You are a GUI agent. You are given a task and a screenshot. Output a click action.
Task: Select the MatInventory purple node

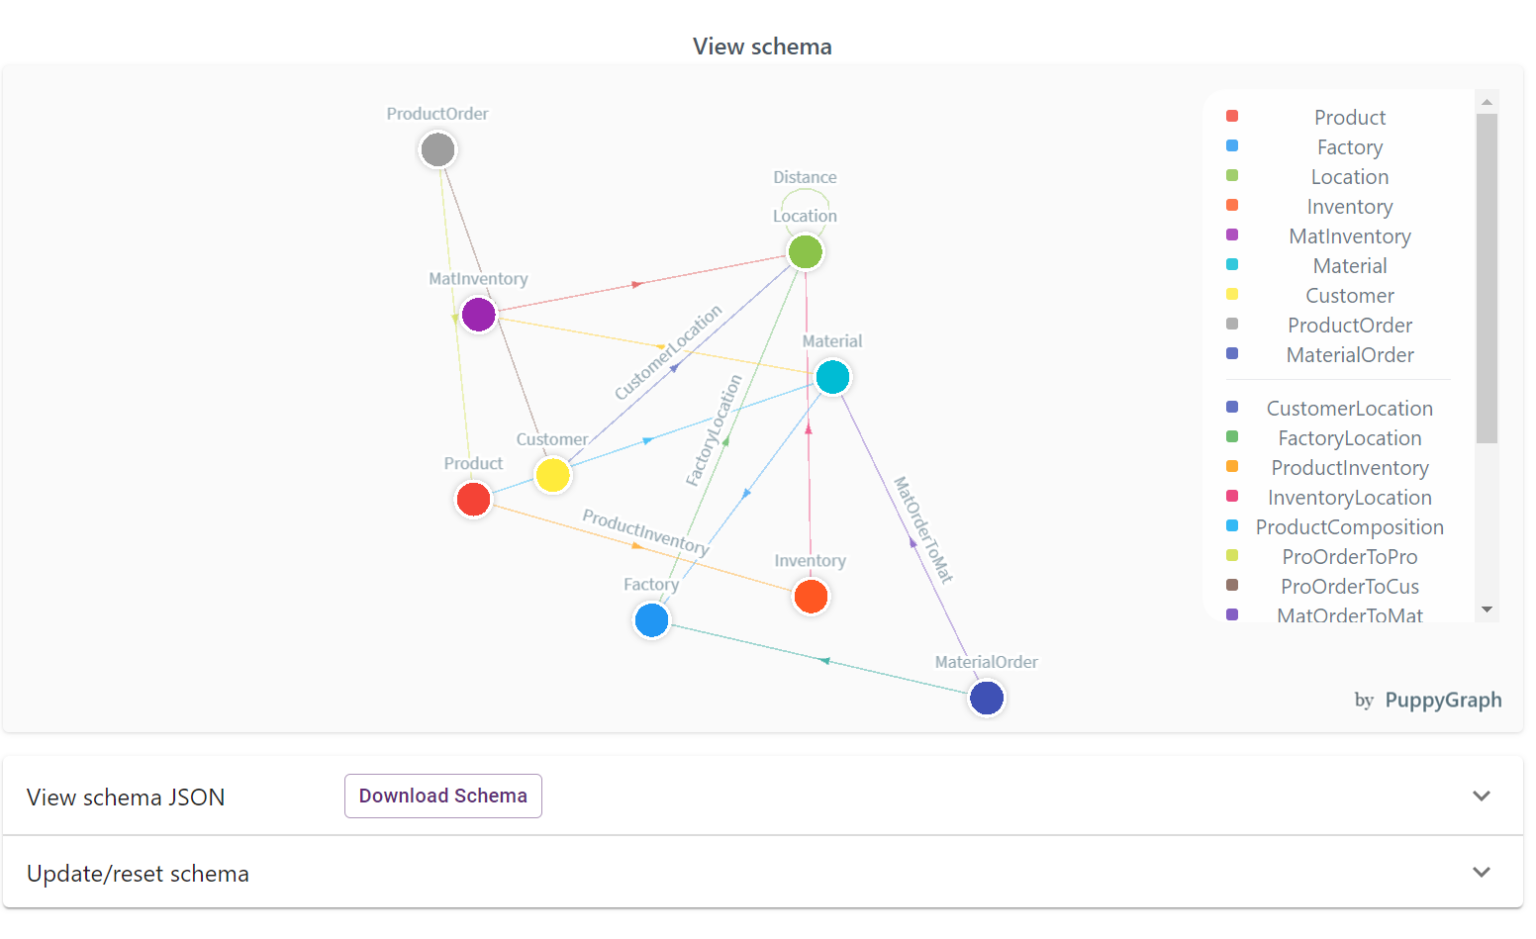[478, 314]
